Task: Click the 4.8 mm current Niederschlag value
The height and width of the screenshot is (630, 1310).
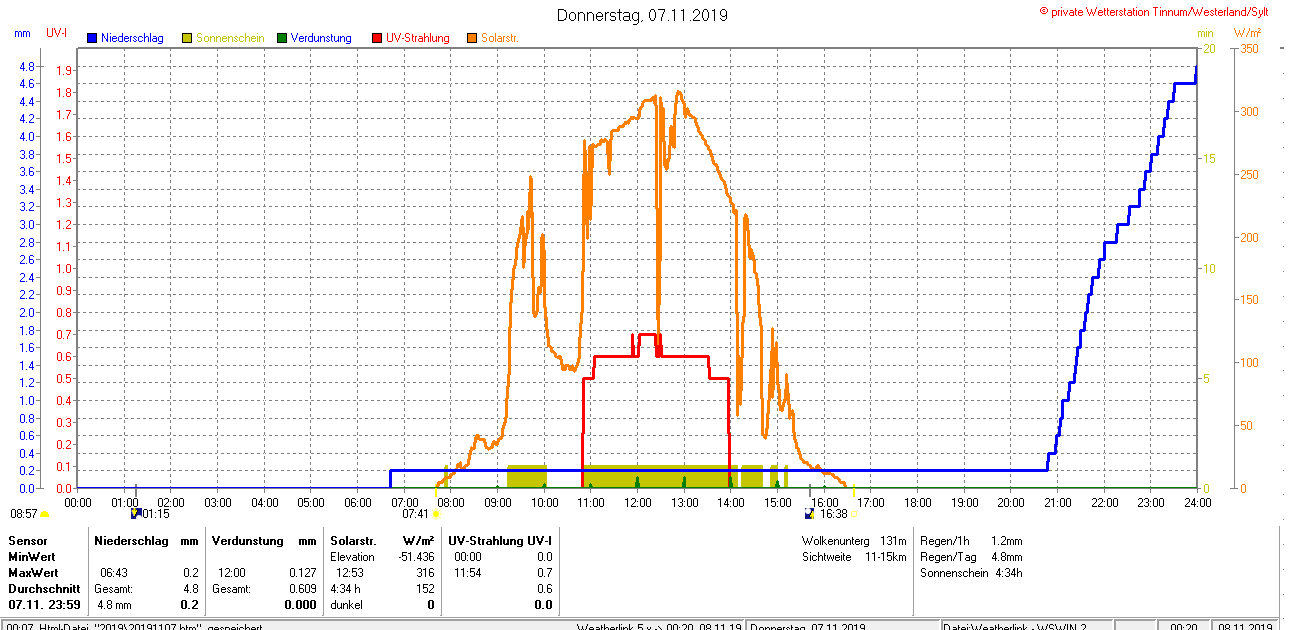Action: [114, 605]
